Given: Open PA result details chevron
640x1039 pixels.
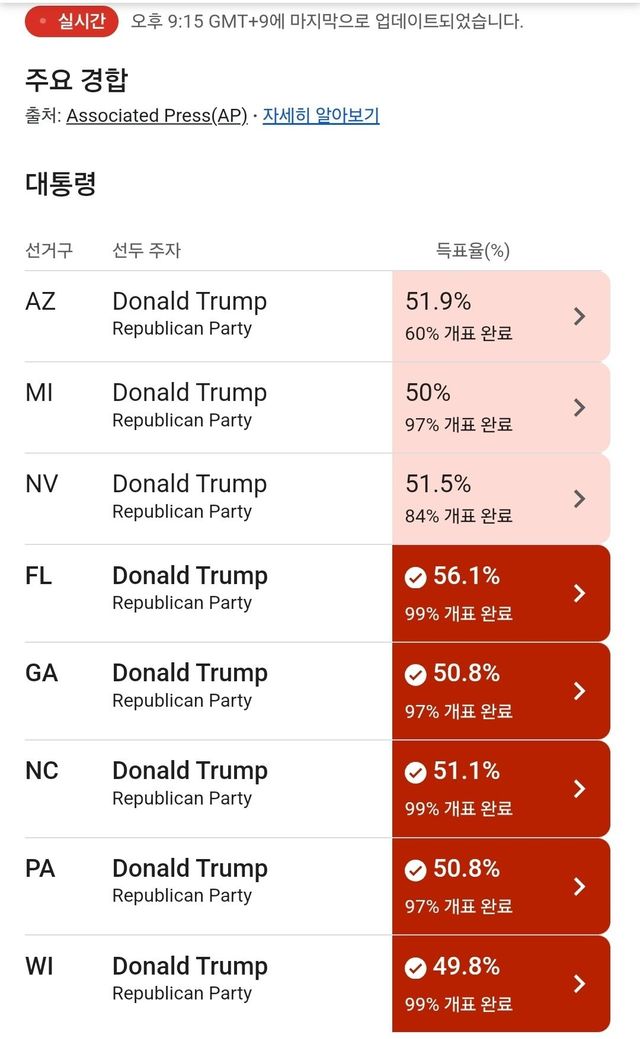Looking at the screenshot, I should coord(579,886).
